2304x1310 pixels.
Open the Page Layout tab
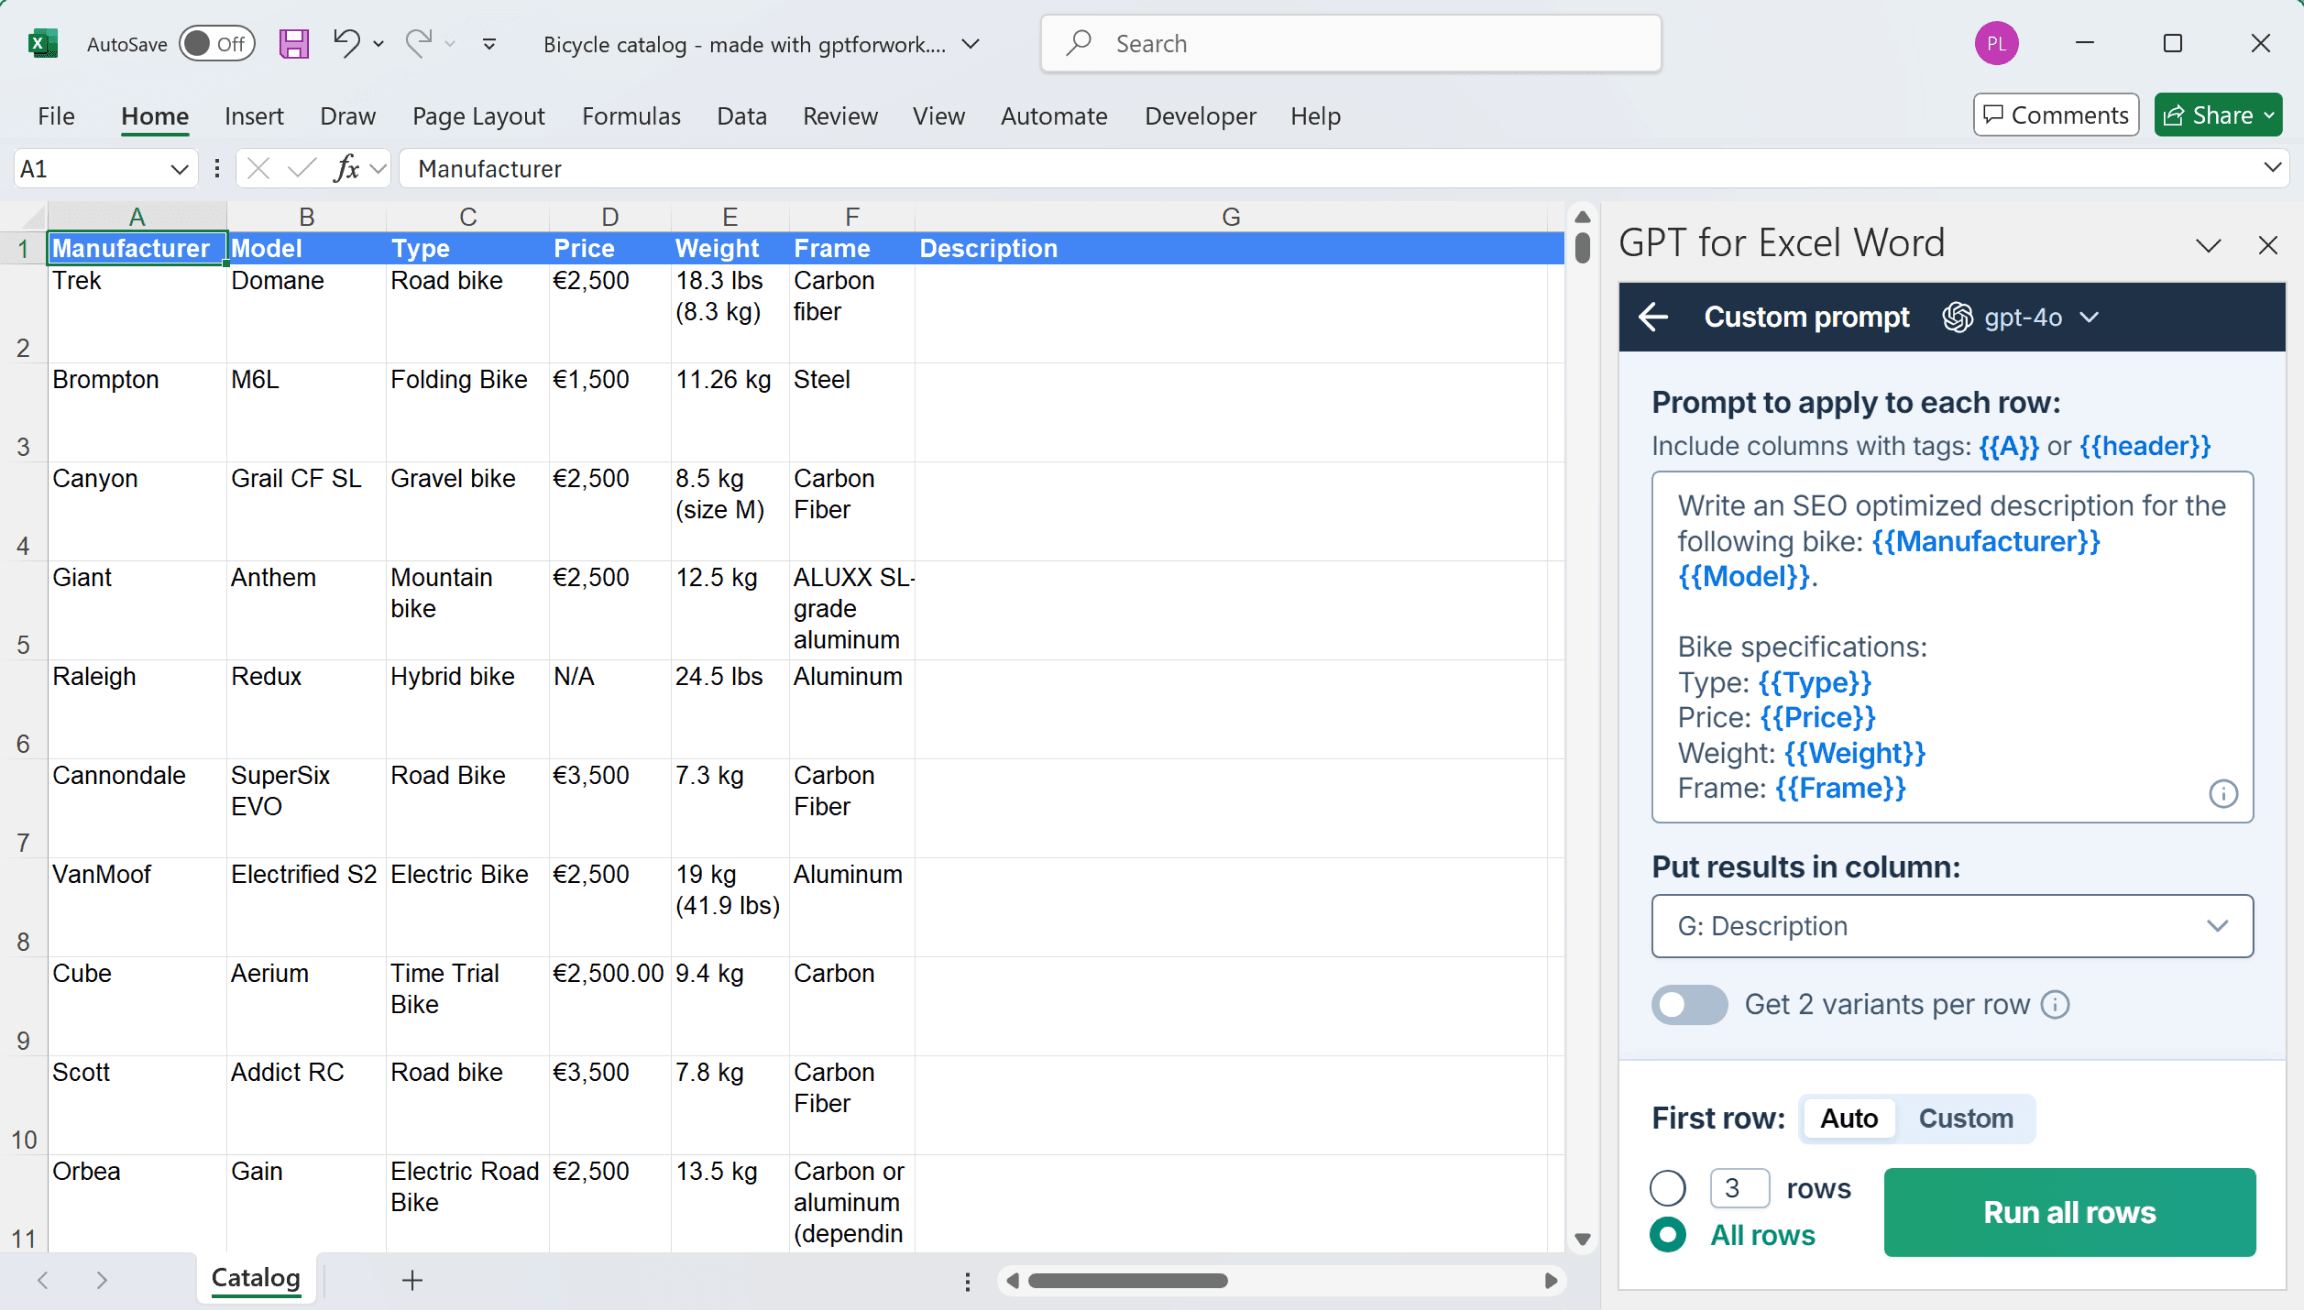pyautogui.click(x=478, y=116)
